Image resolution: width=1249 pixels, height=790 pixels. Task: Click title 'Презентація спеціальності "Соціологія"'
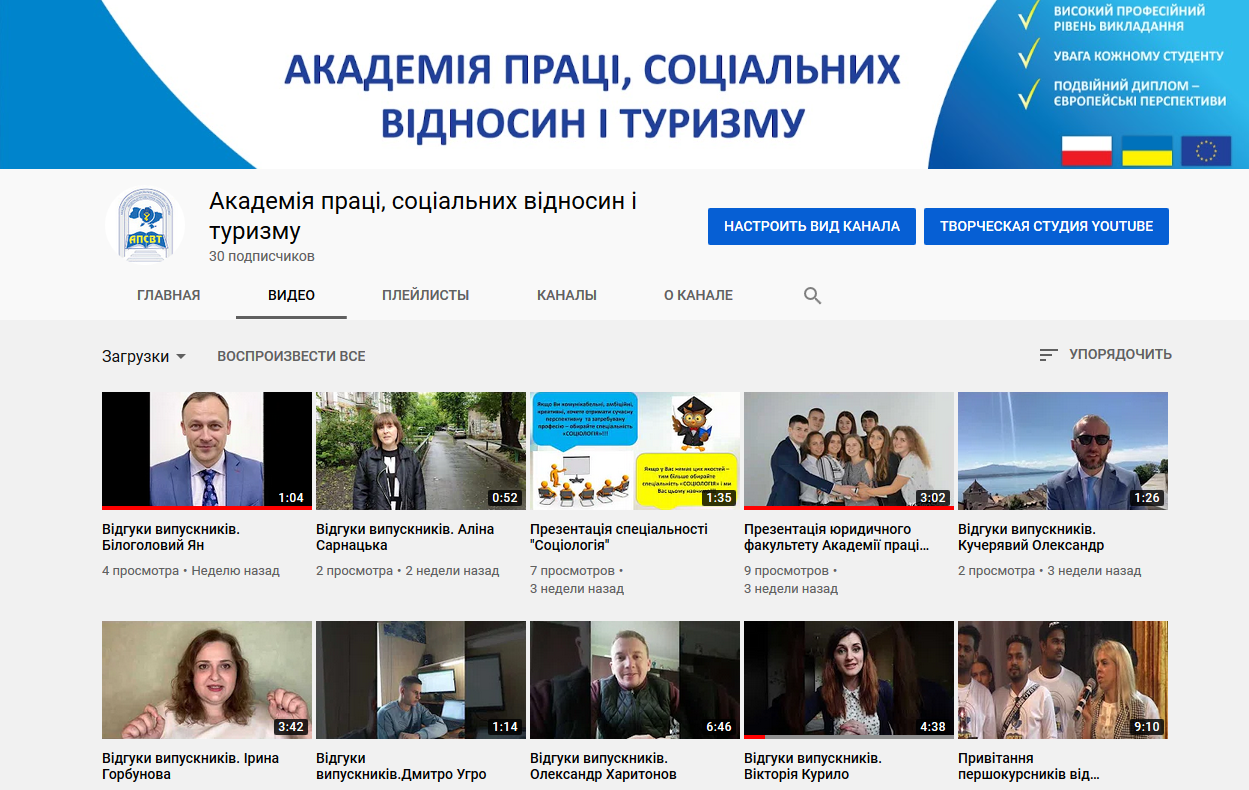click(x=619, y=537)
